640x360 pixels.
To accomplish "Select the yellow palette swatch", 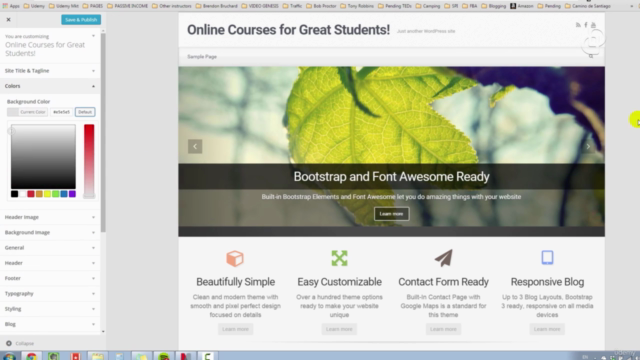I will [x=47, y=194].
